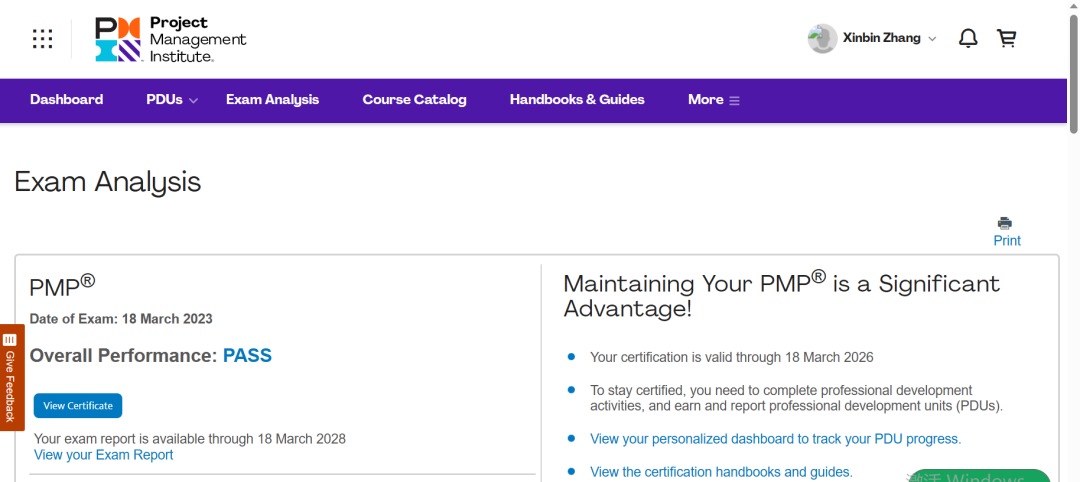Go to the Dashboard tab
Screen dimensions: 1080x482
point(67,100)
